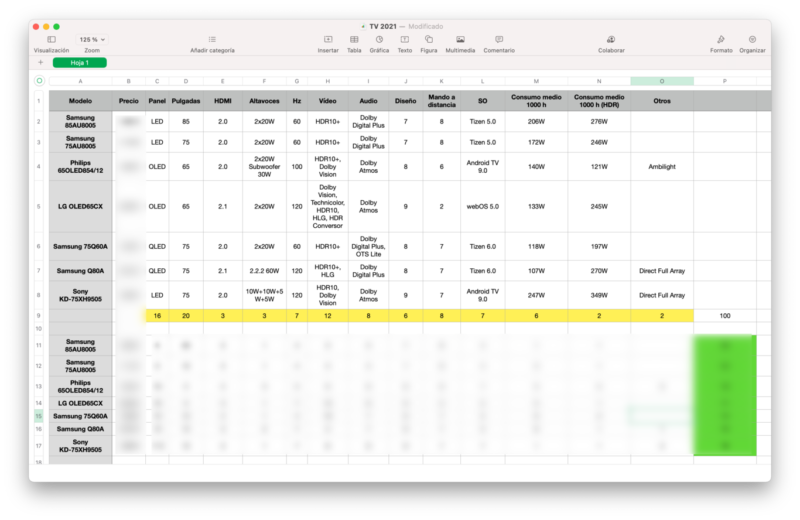Add a new table with Tabla icon
This screenshot has width=800, height=520.
[354, 40]
